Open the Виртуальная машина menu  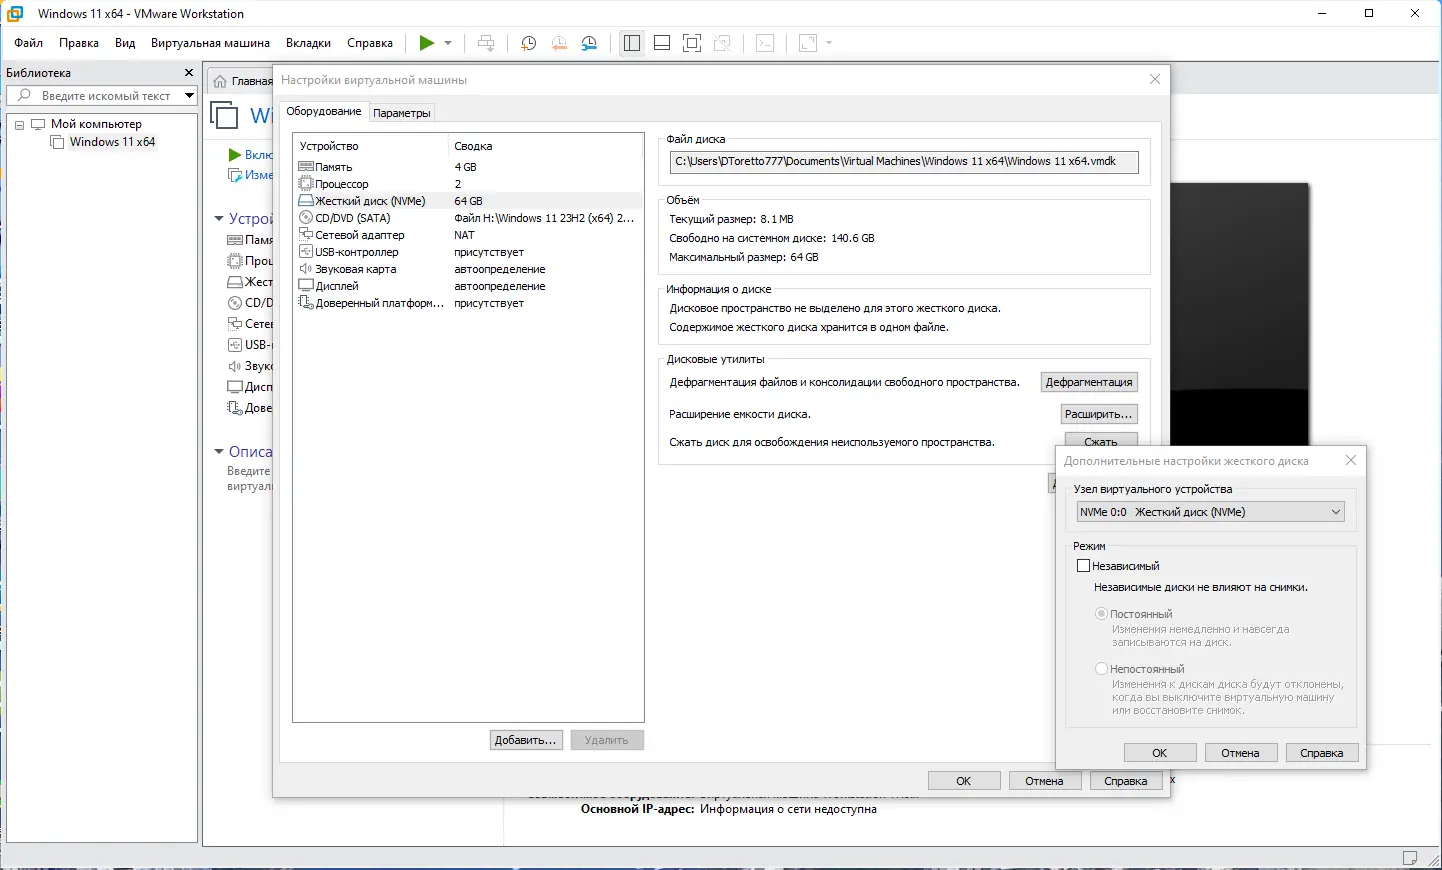[x=210, y=43]
